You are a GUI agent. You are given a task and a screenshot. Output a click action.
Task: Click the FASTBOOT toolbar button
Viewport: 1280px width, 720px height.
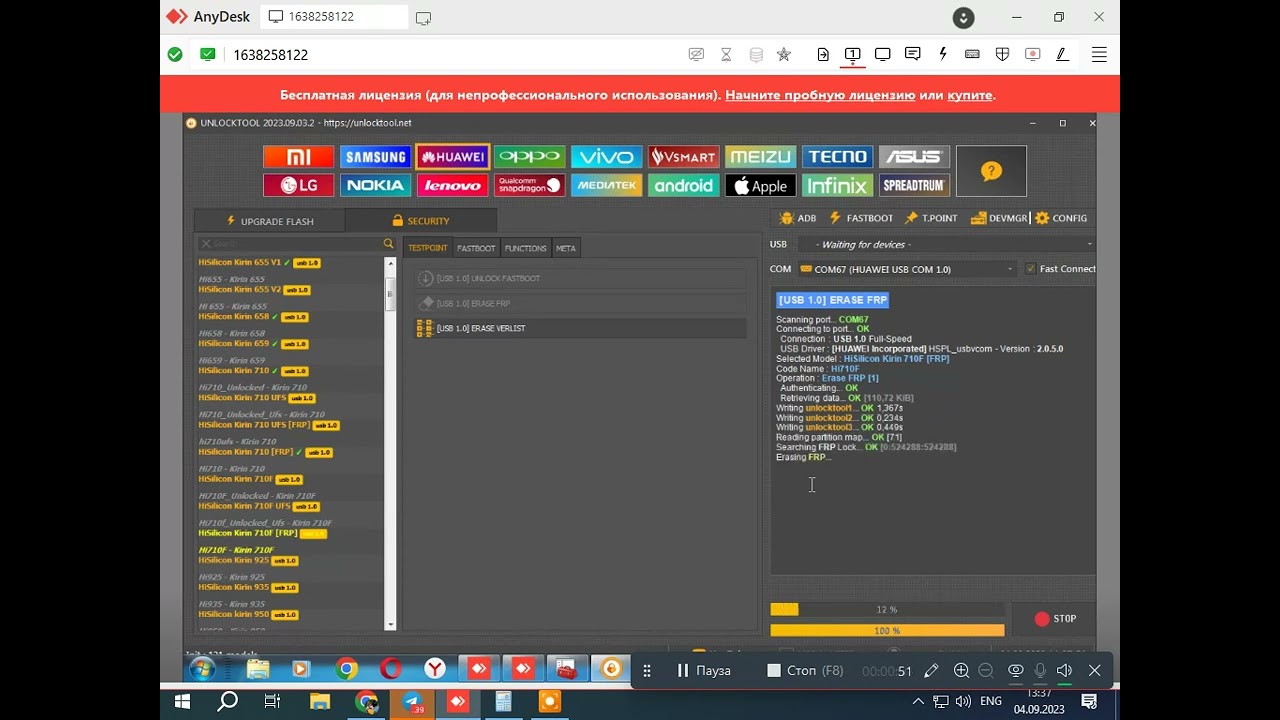tap(861, 218)
